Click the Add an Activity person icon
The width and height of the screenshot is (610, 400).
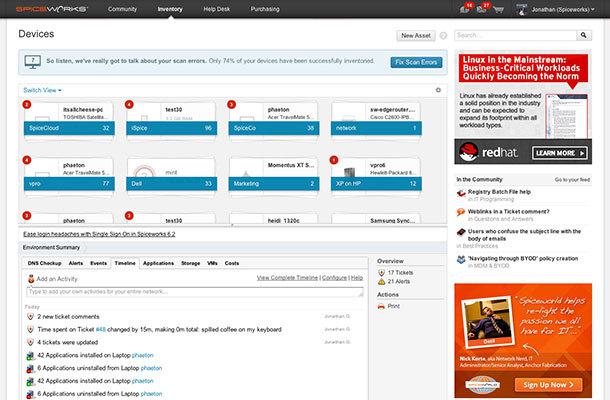(x=31, y=279)
